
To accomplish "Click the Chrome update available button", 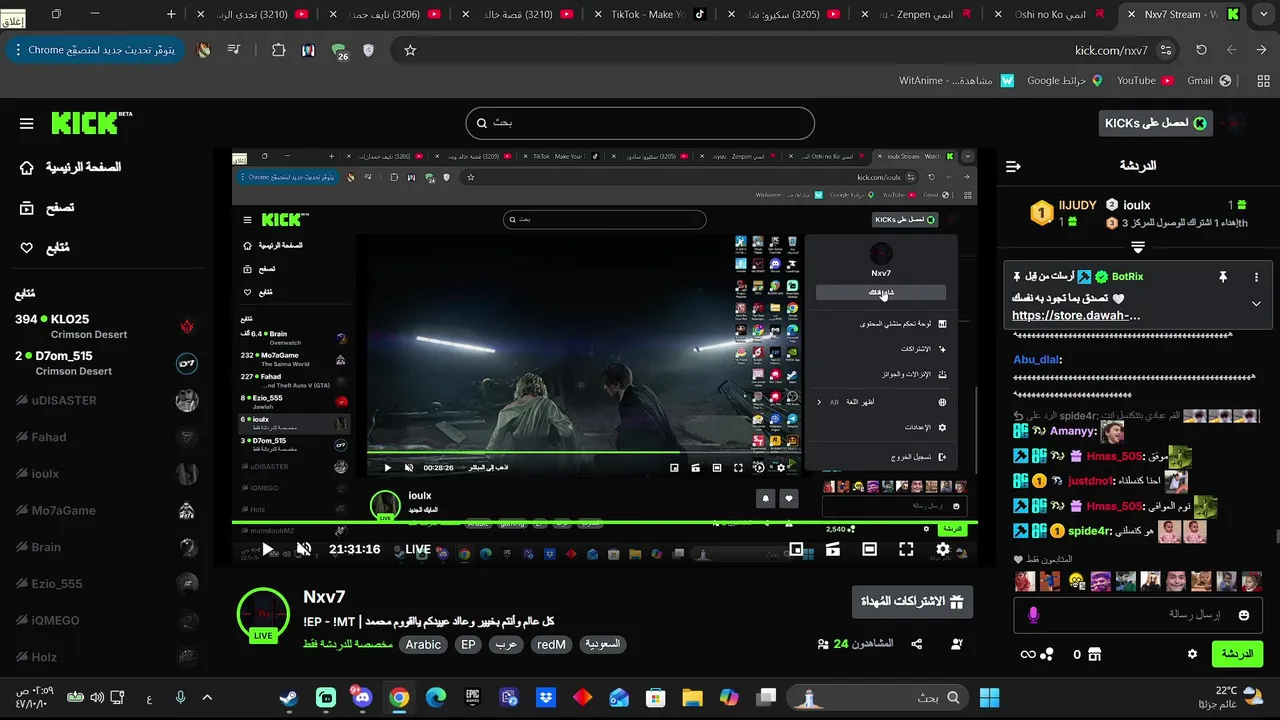I will 94,50.
